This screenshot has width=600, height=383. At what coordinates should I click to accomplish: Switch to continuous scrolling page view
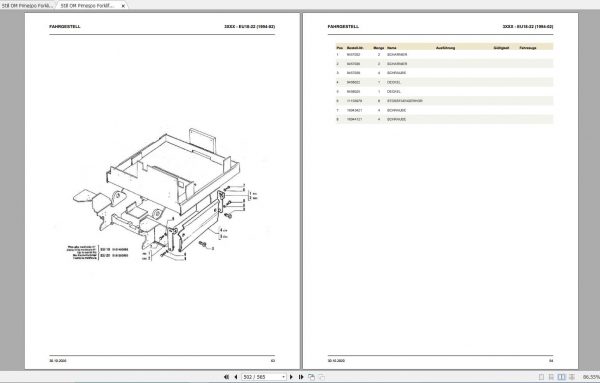pyautogui.click(x=551, y=377)
